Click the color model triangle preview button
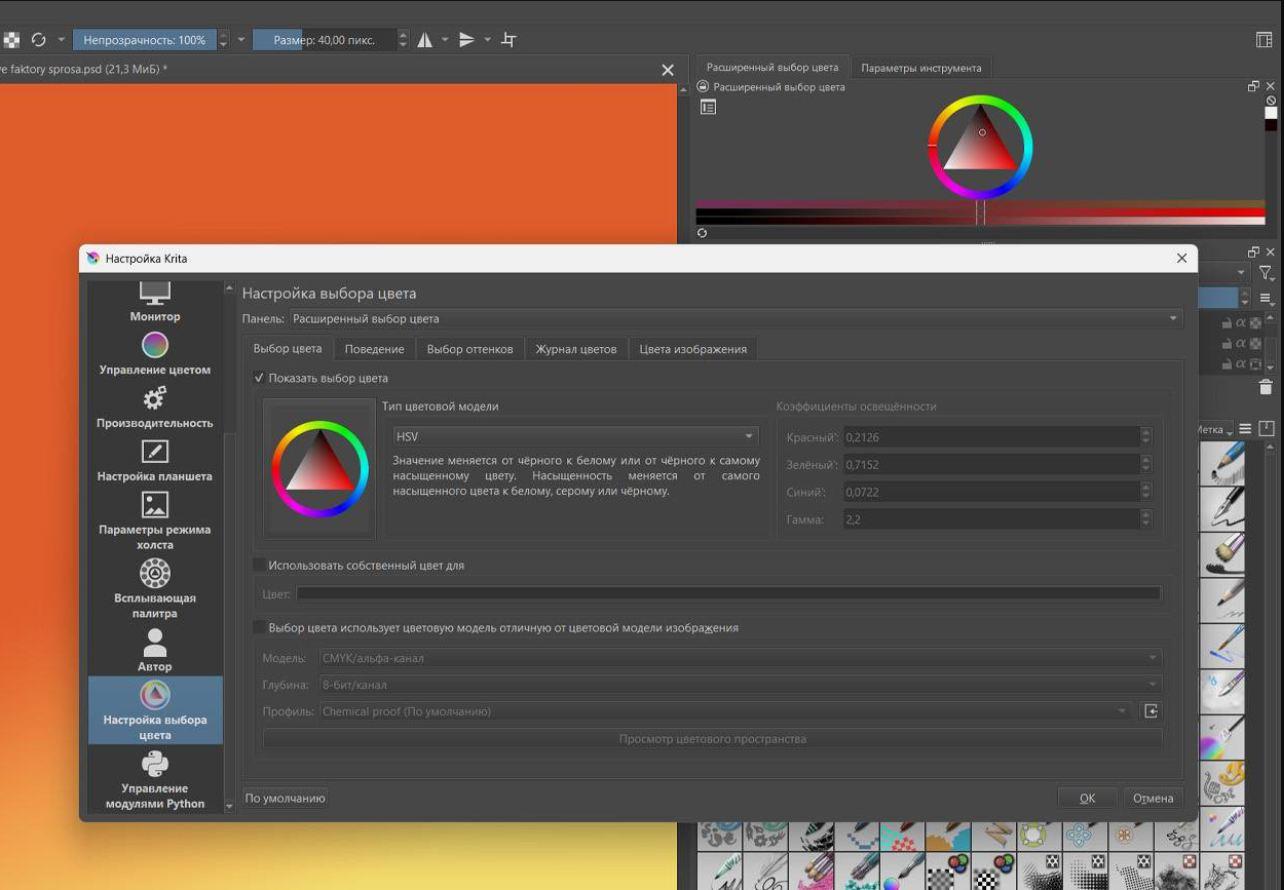The height and width of the screenshot is (890, 1284). 319,469
